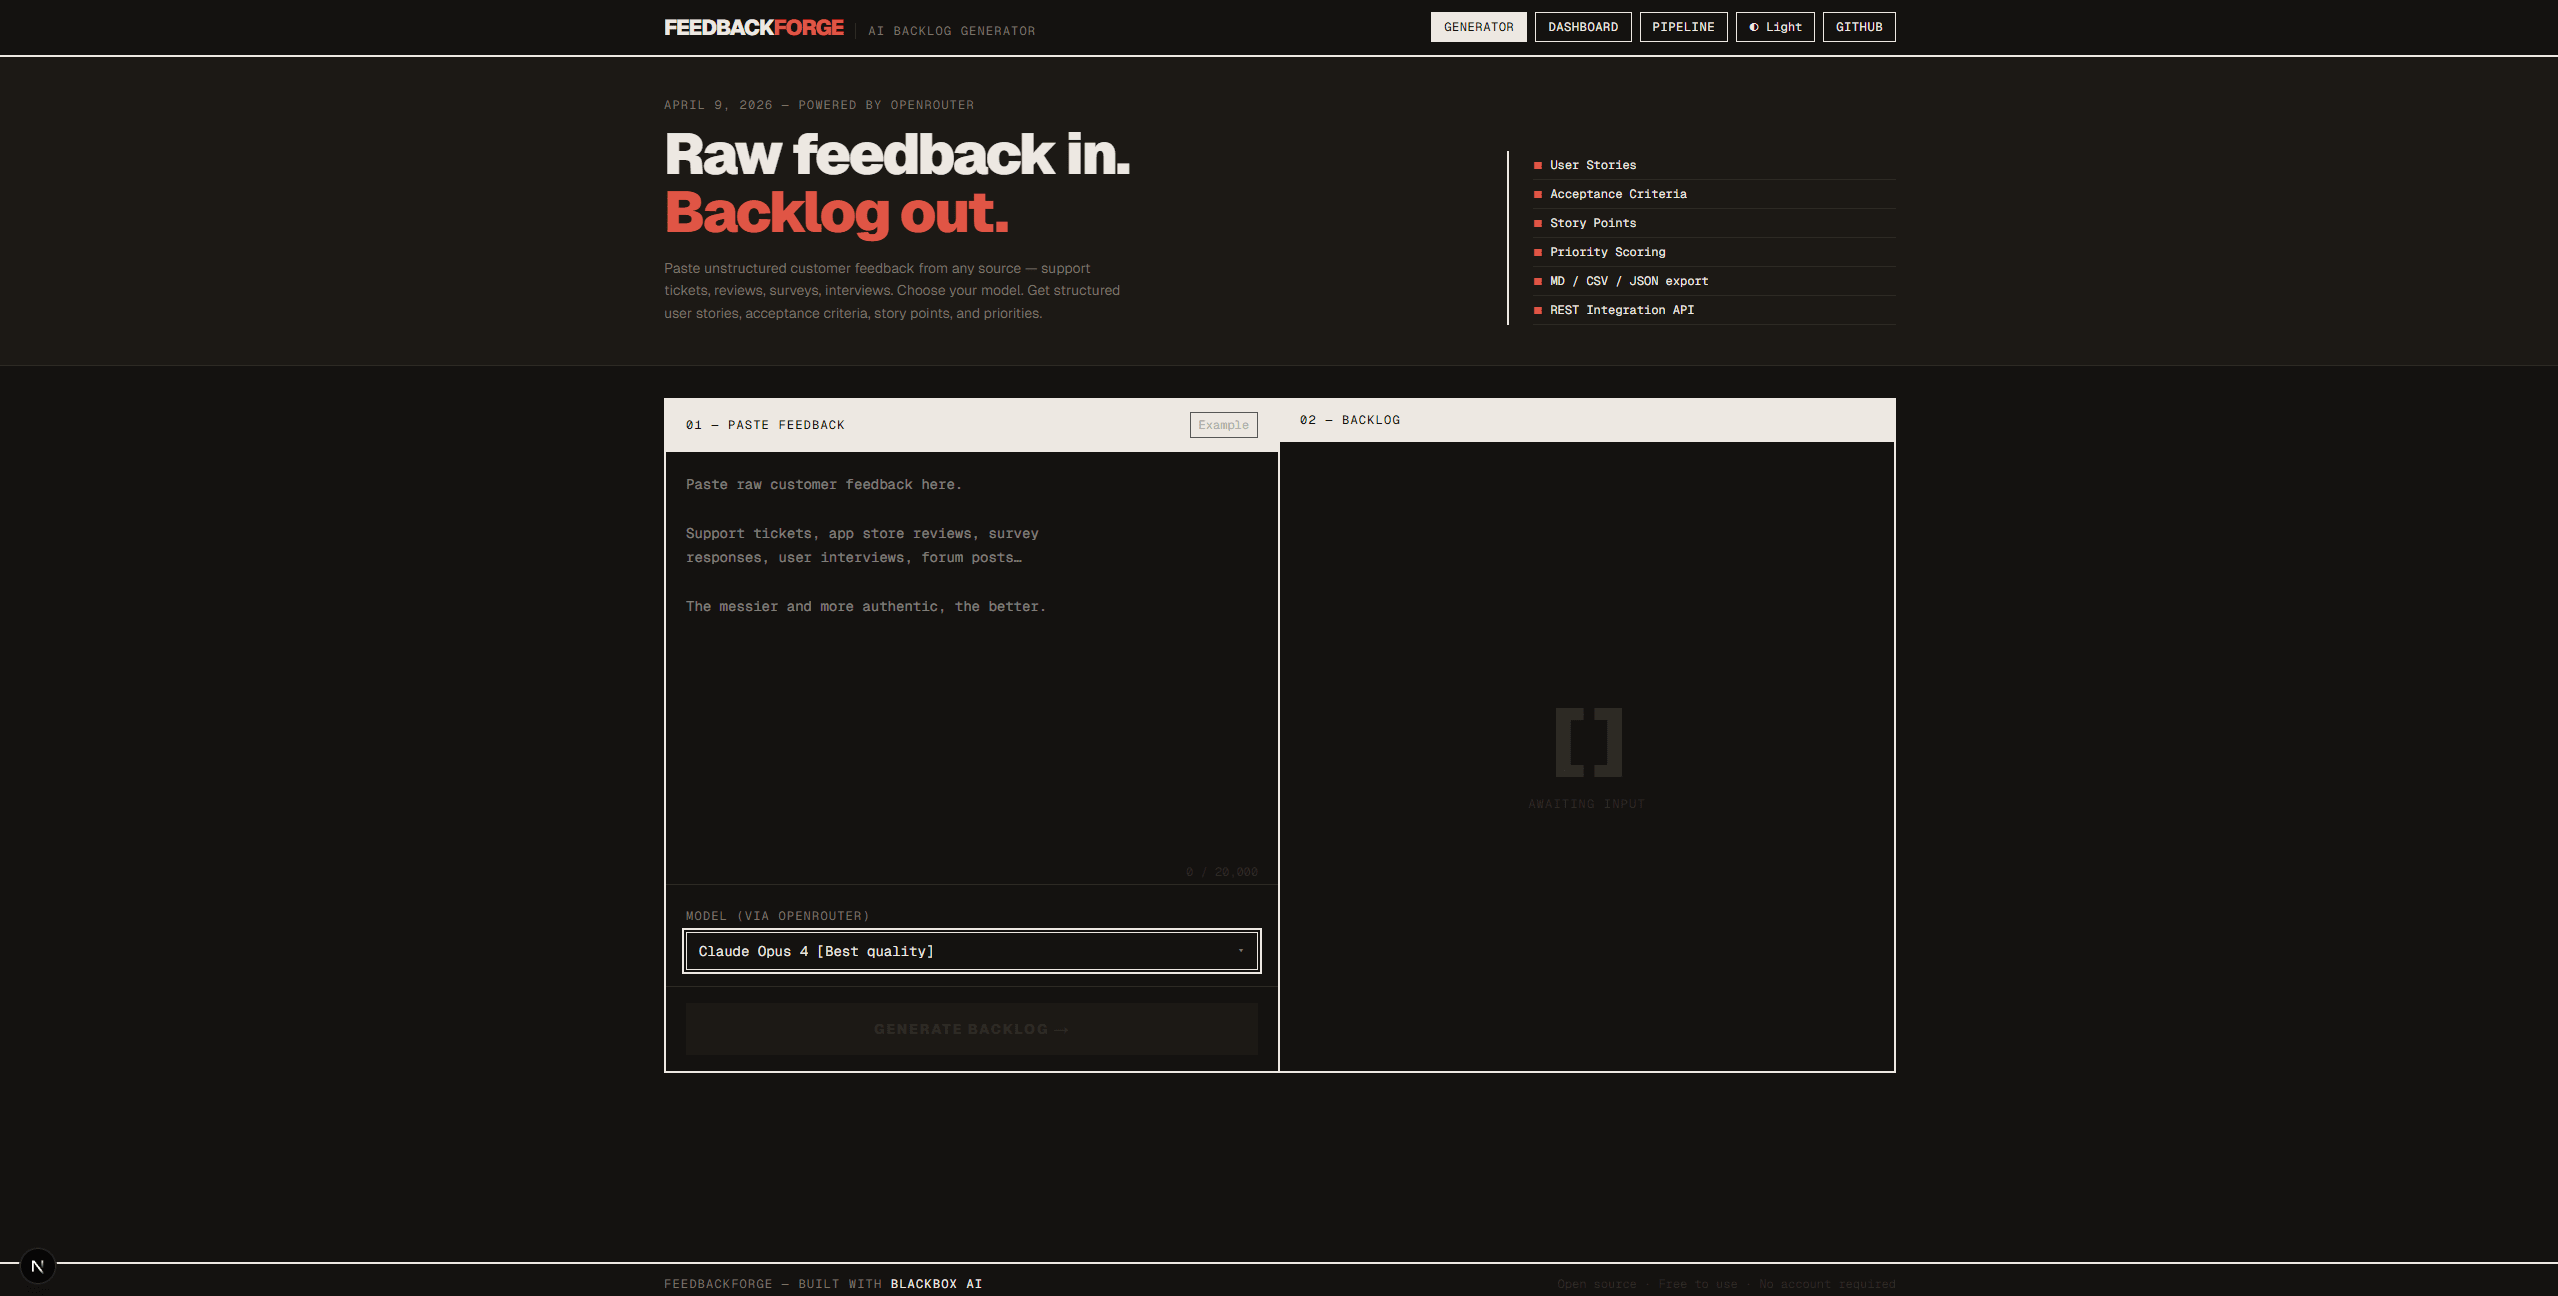This screenshot has width=2558, height=1296.
Task: Click the N badge in the bottom-left corner
Action: [38, 1264]
